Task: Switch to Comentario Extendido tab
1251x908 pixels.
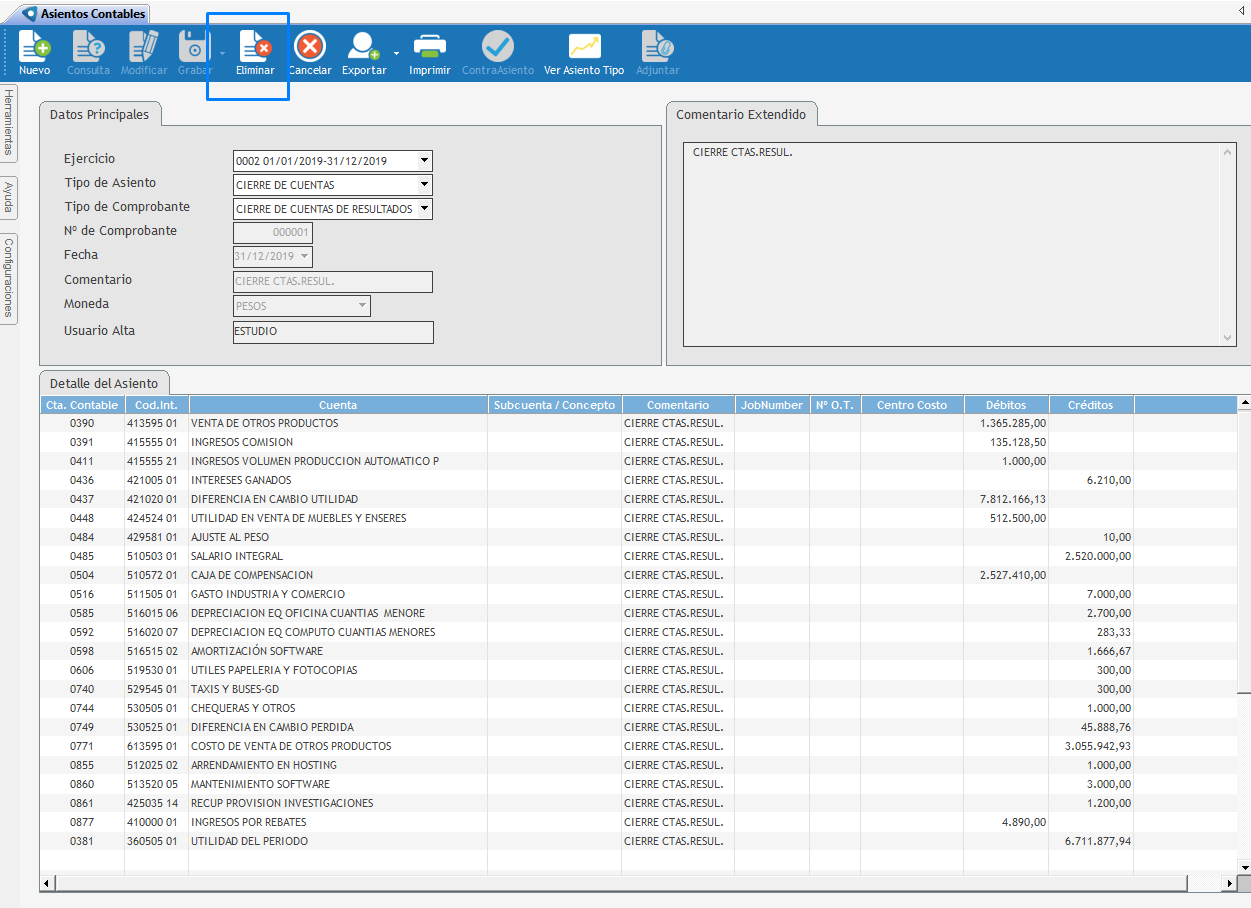Action: (741, 114)
